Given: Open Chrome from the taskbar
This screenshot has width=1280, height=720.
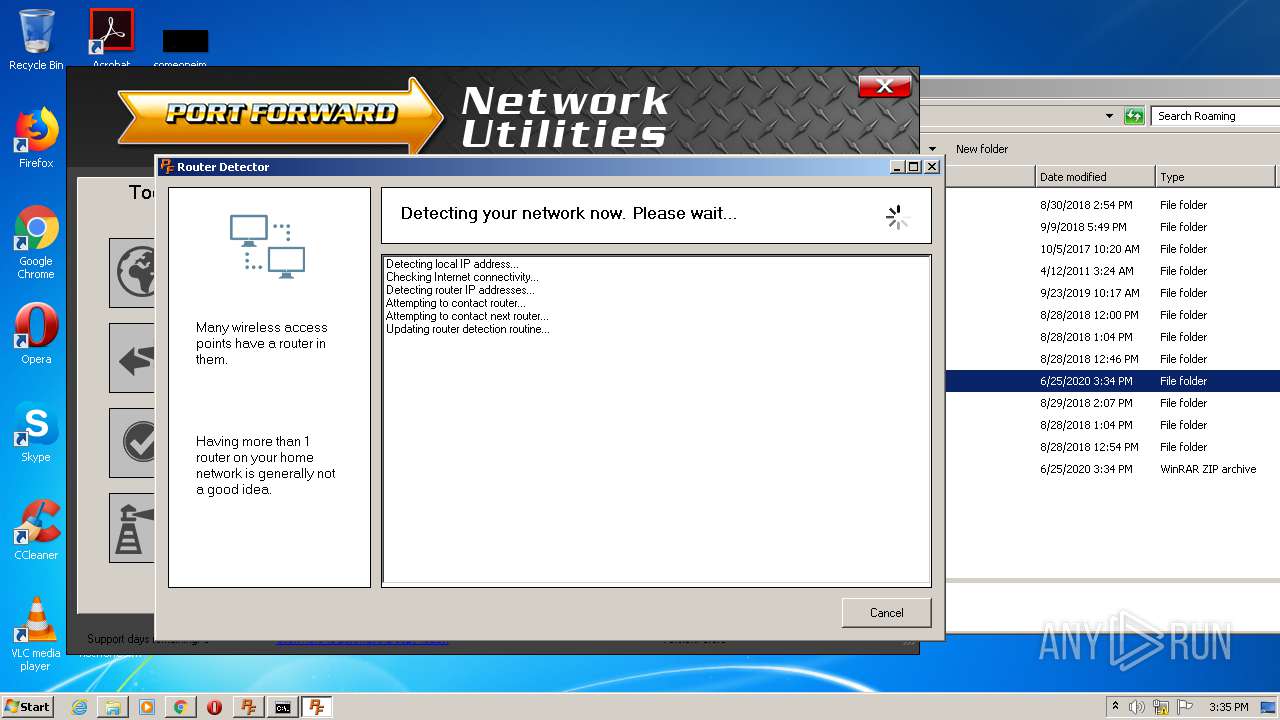Looking at the screenshot, I should point(180,707).
